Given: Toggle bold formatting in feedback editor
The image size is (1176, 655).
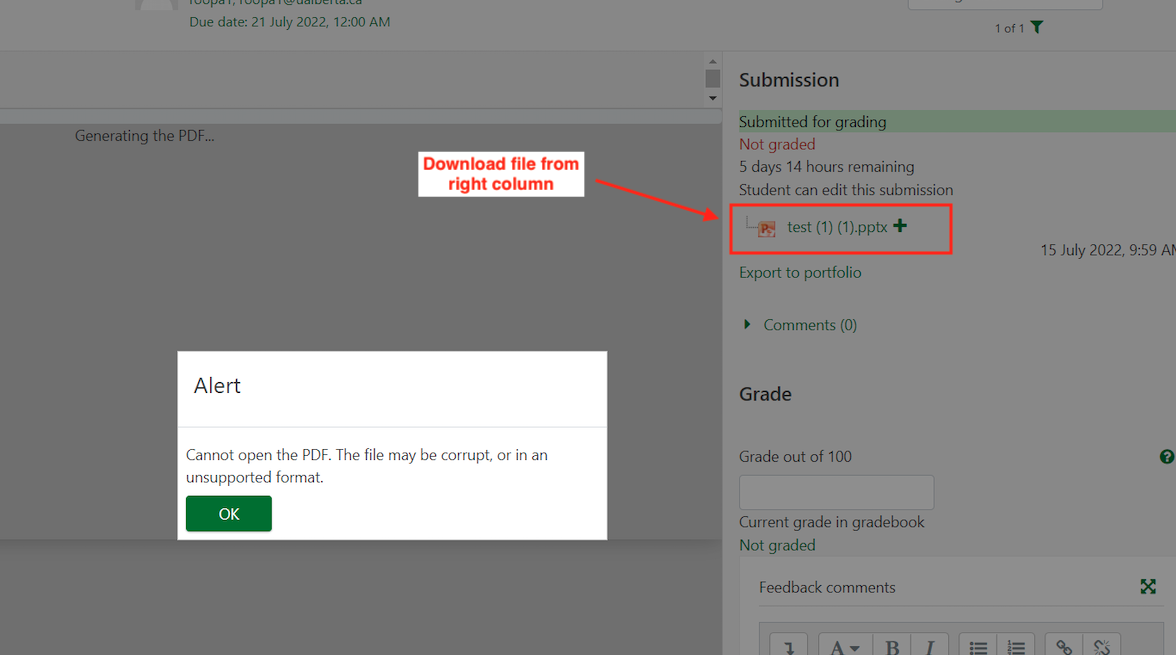Looking at the screenshot, I should pos(892,646).
